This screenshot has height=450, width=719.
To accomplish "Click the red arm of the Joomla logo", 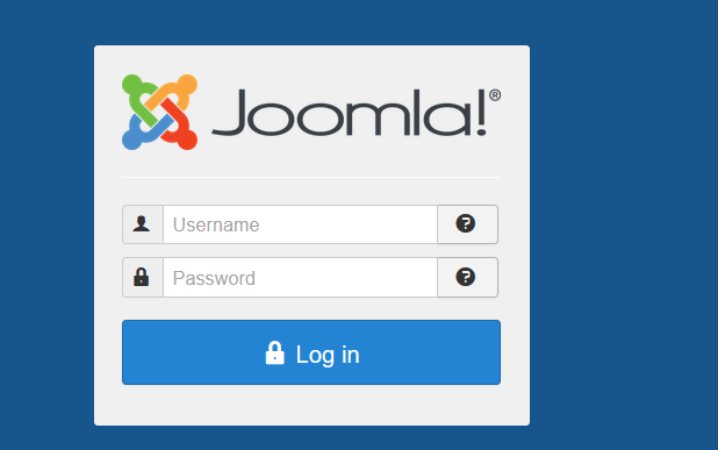I will pyautogui.click(x=181, y=126).
